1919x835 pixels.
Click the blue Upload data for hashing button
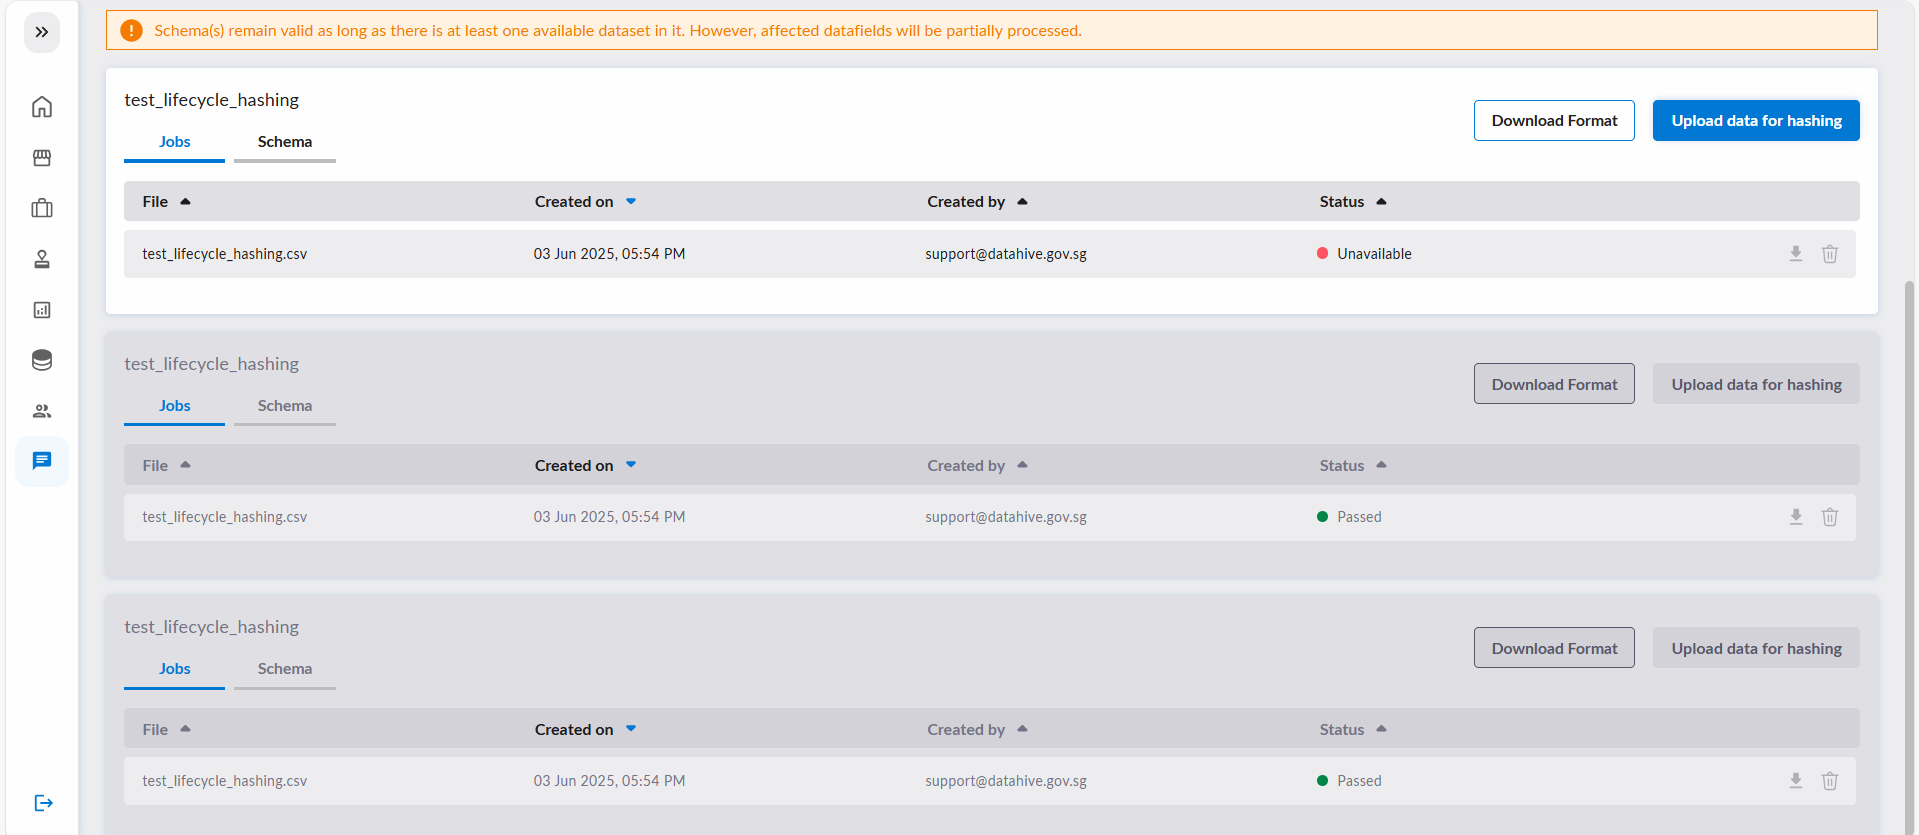click(x=1756, y=121)
